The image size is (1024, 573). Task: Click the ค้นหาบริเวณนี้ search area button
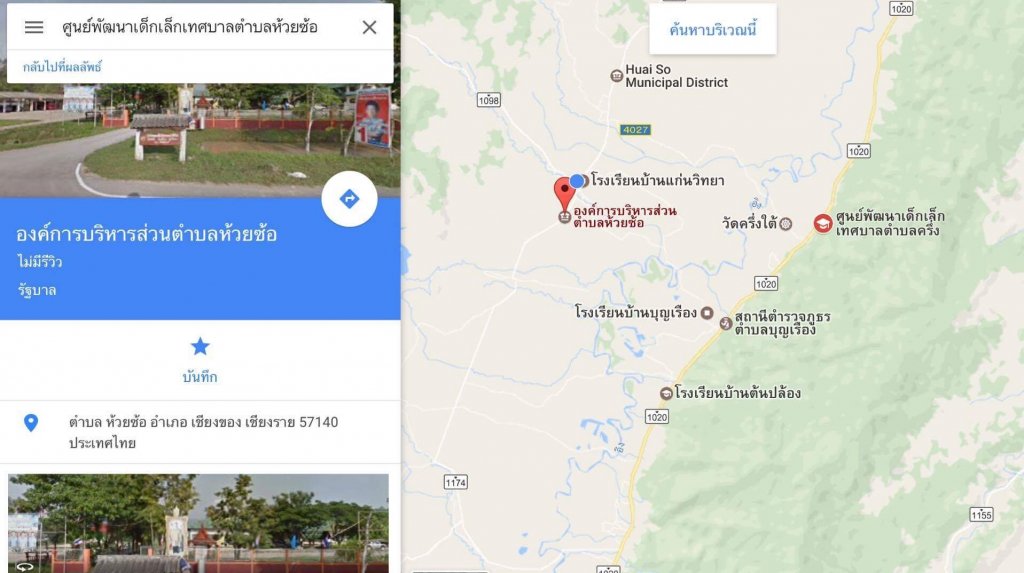[x=712, y=29]
